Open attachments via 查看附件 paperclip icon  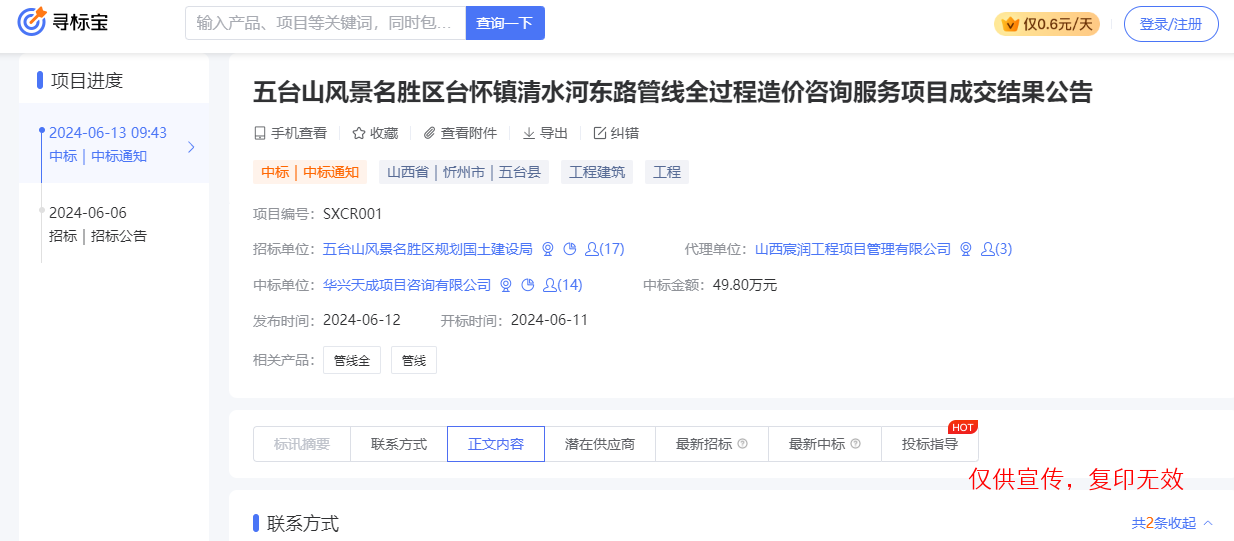[429, 133]
